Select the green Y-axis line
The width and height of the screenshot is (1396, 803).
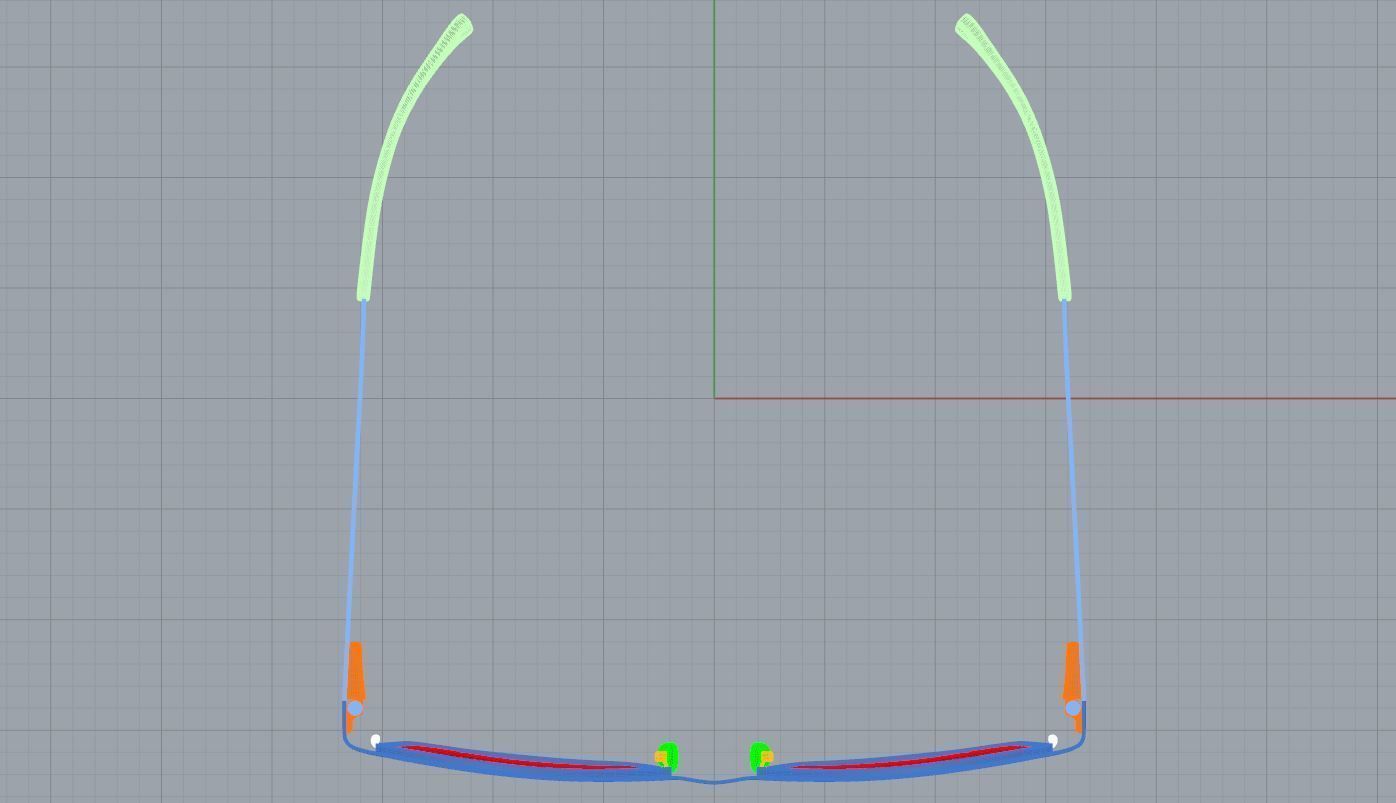click(714, 198)
